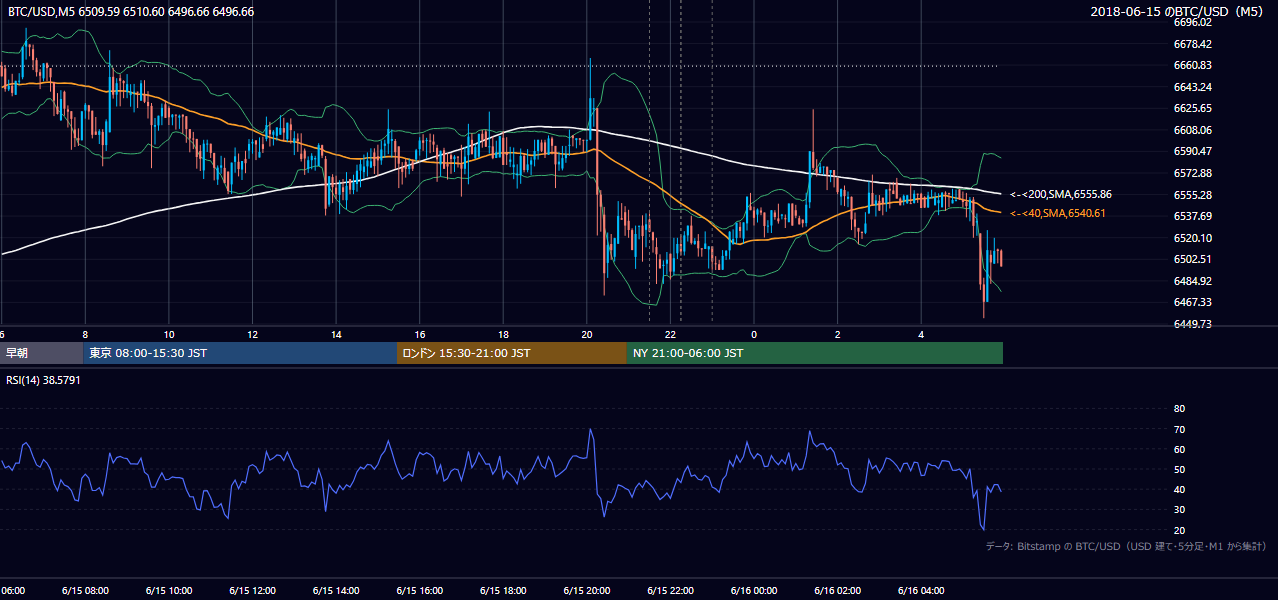Viewport: 1278px width, 600px height.
Task: Click the RSI(14) 38.5791 indicator label
Action: coord(43,380)
